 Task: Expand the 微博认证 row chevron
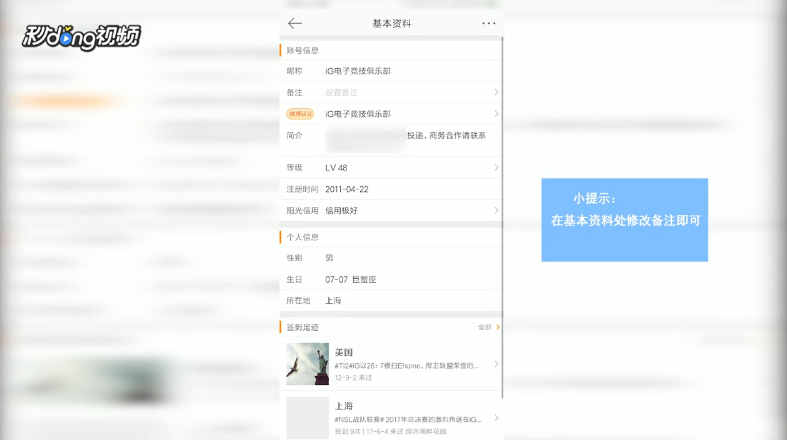pos(496,114)
